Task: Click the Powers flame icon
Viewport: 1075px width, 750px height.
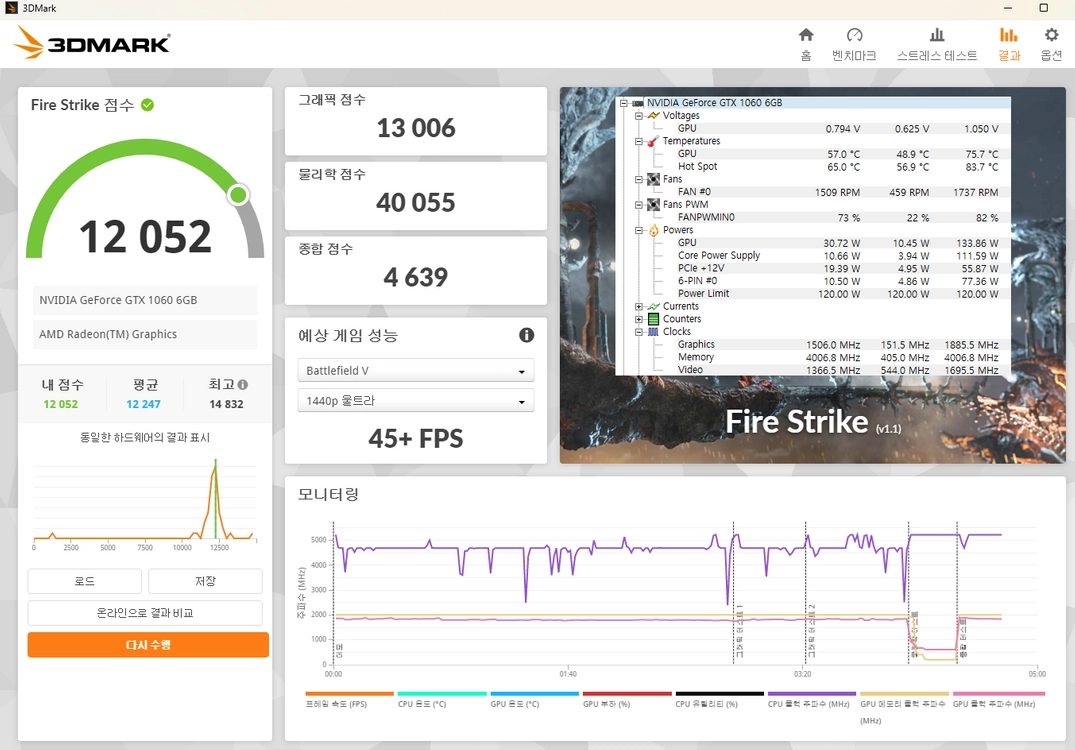Action: click(653, 230)
